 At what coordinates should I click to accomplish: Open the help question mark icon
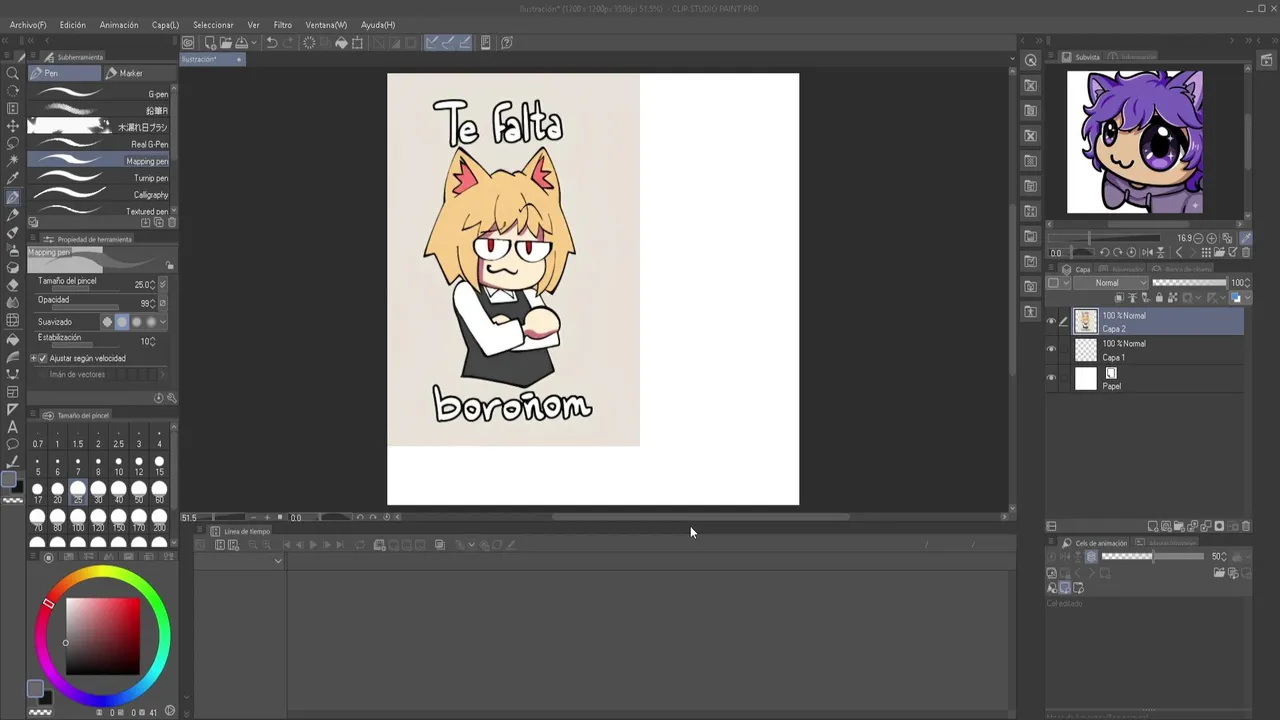point(507,42)
